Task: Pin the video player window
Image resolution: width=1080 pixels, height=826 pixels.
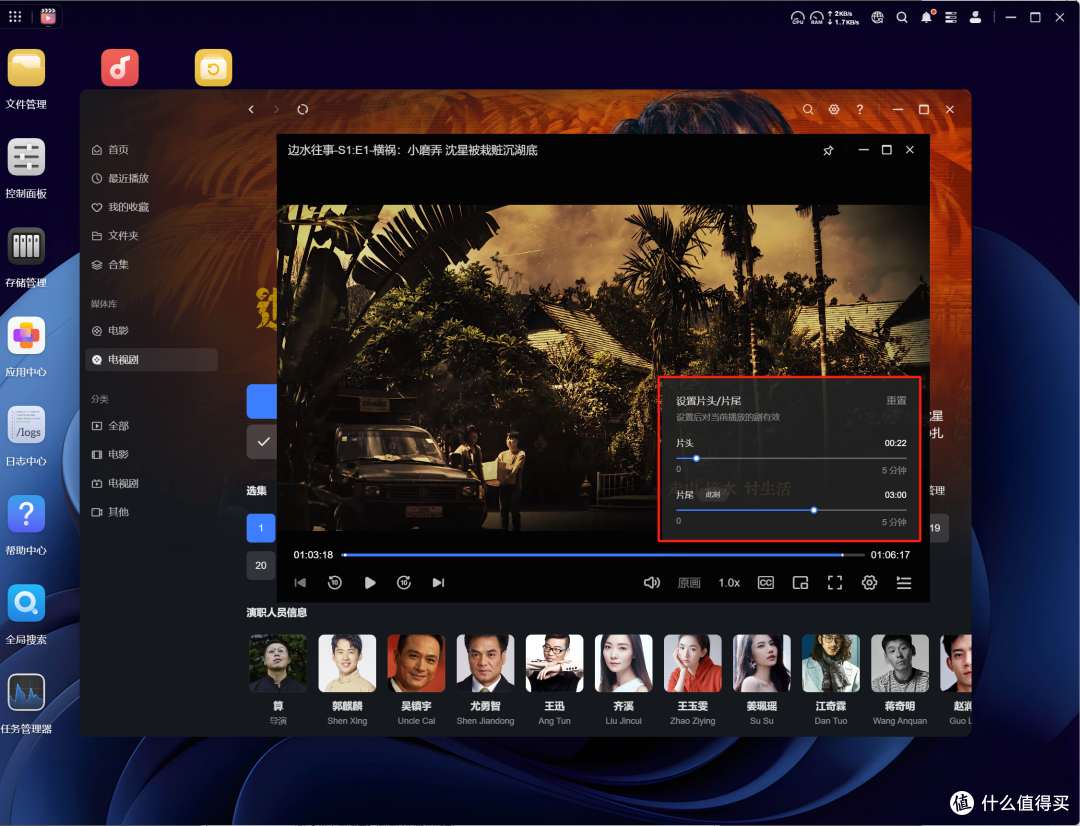Action: point(829,150)
